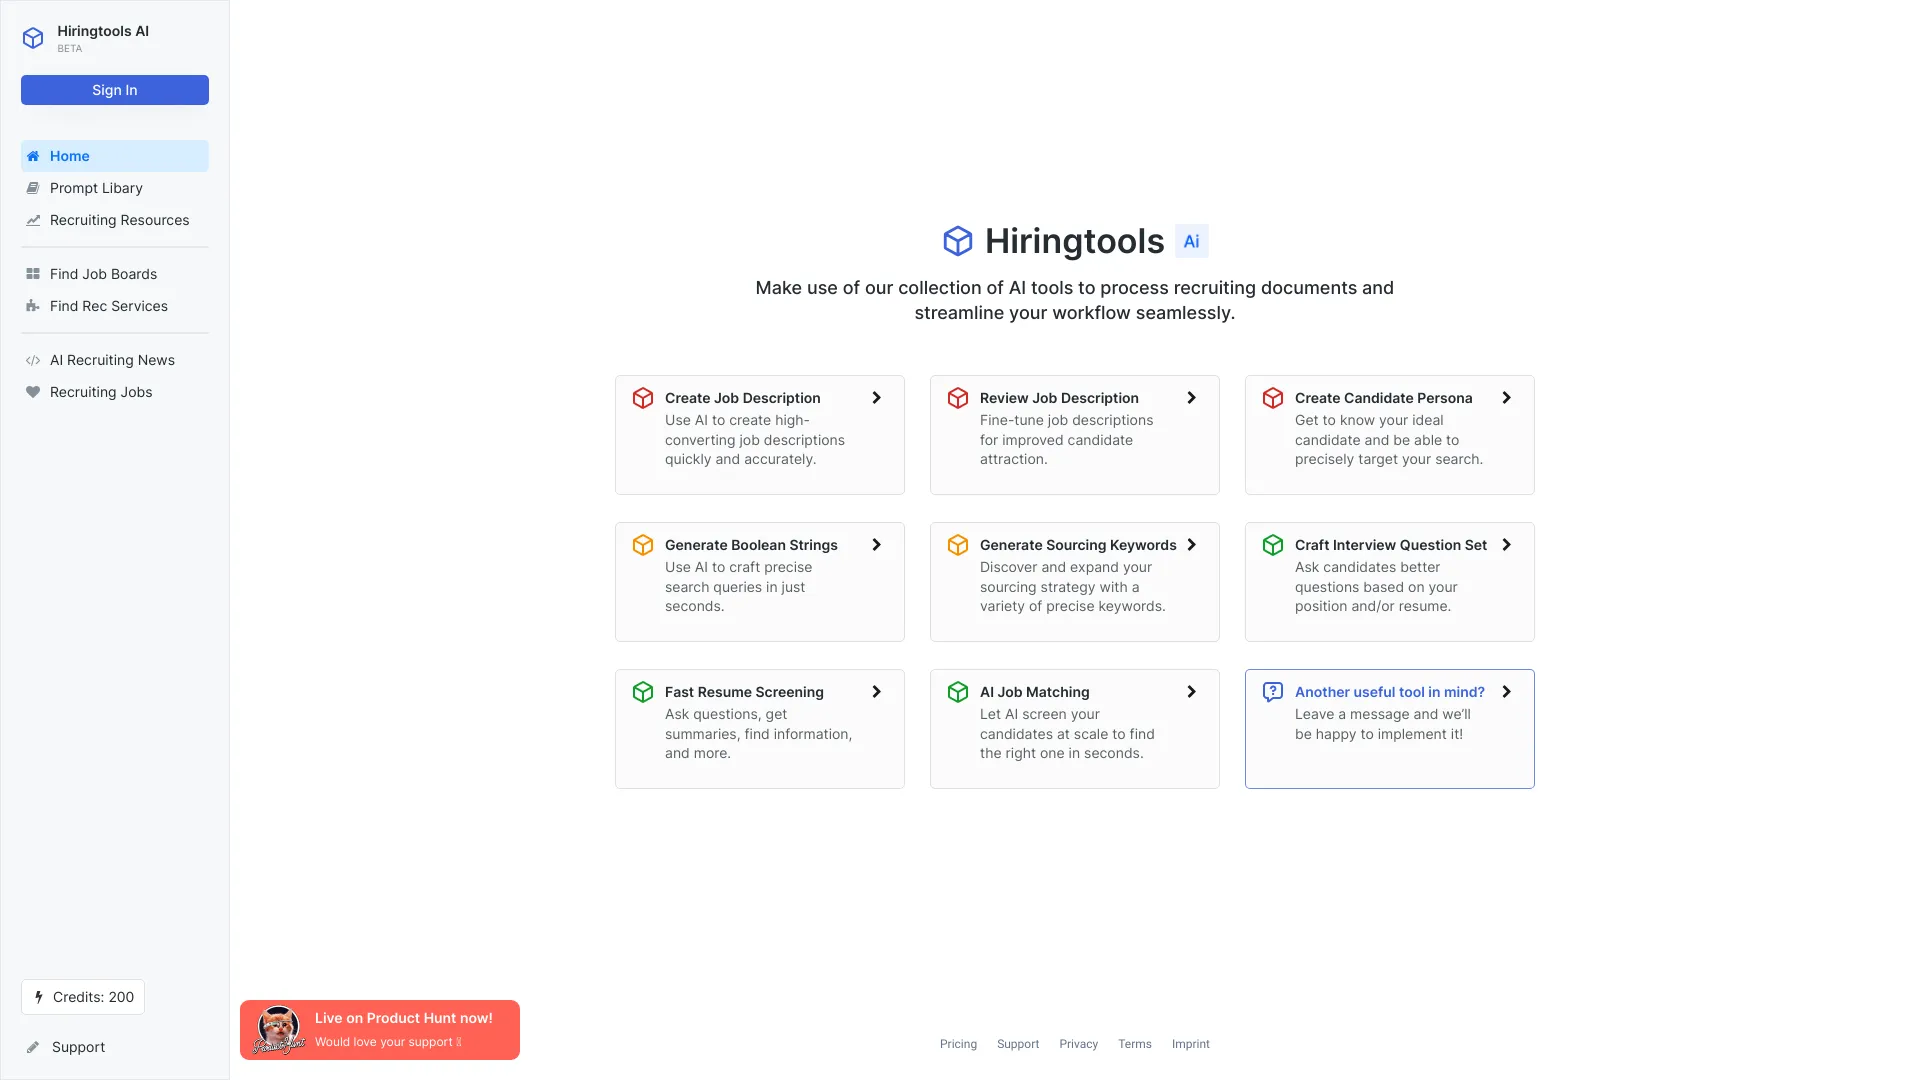Click the Generate Boolean Strings icon
This screenshot has height=1080, width=1920.
click(642, 543)
